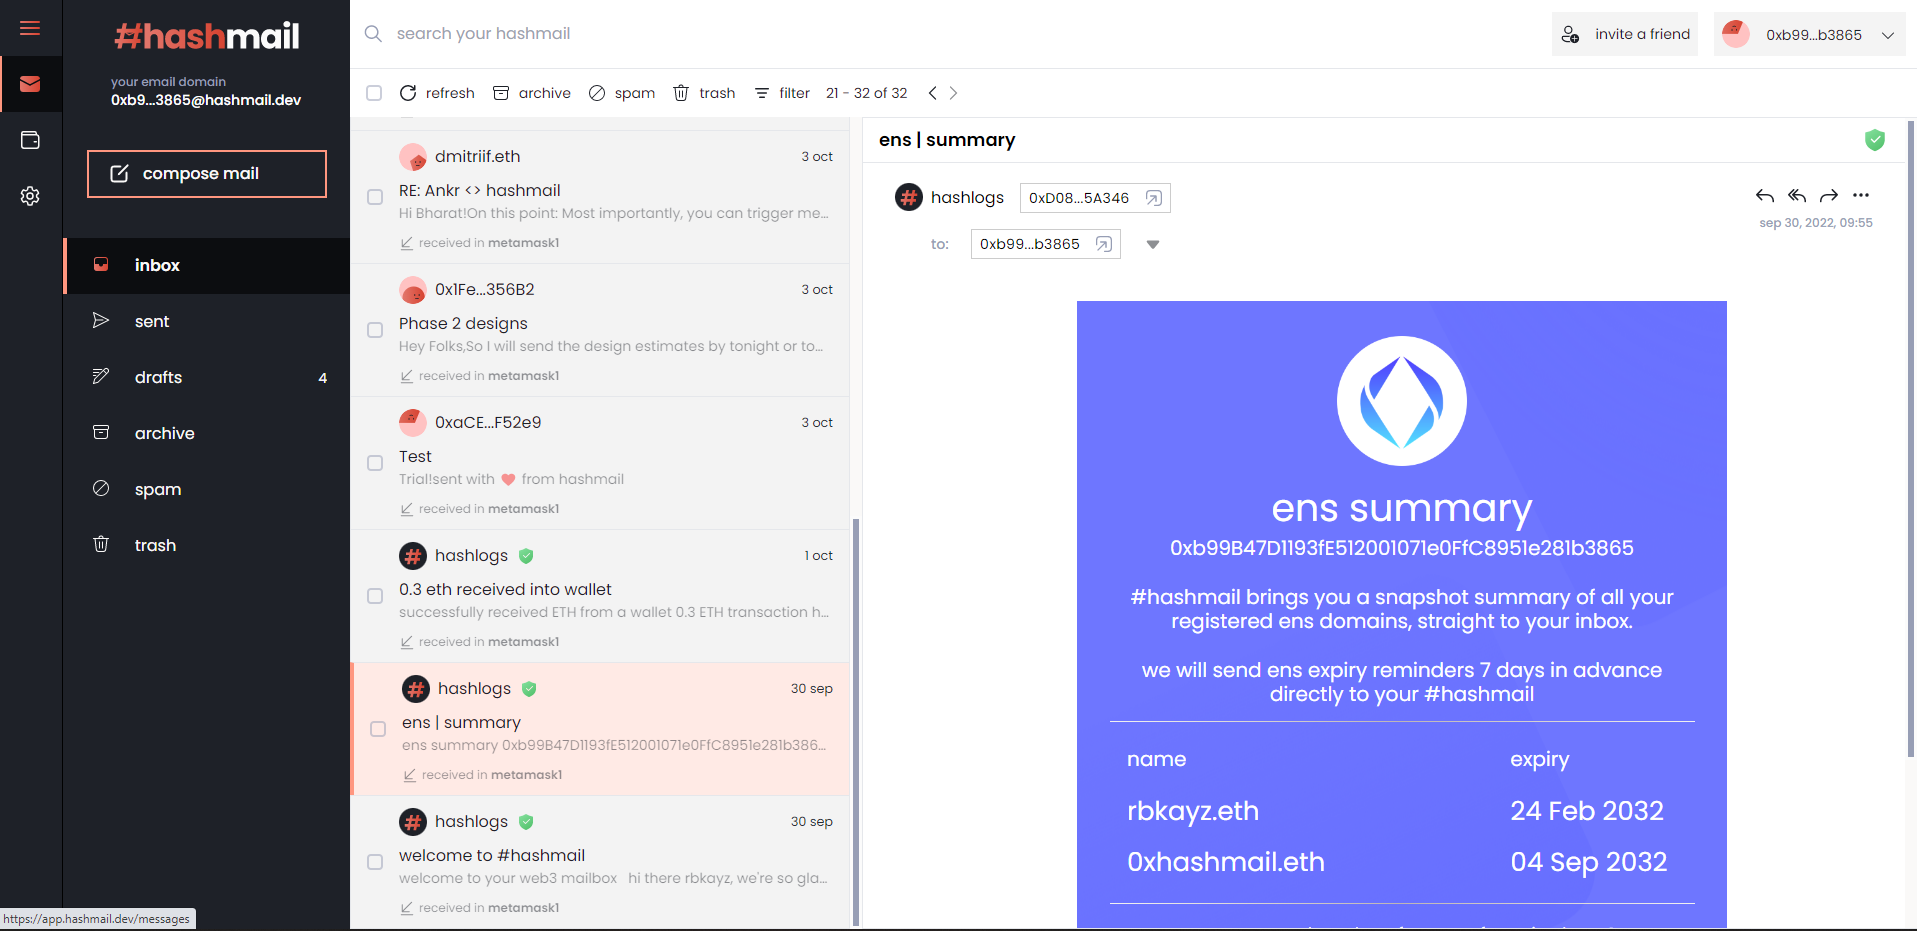Click the 0x1Fe...356B2 sender avatar
Image resolution: width=1917 pixels, height=931 pixels.
point(413,290)
